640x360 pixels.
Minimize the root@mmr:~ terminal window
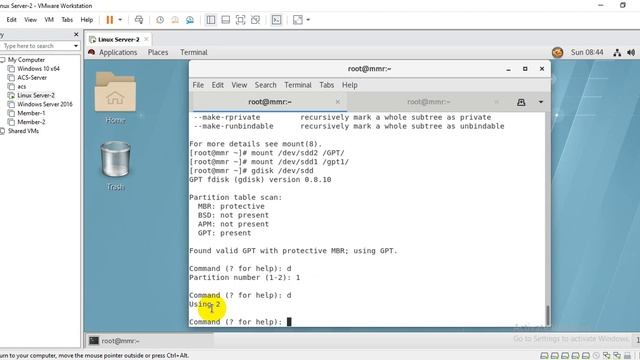[x=509, y=69]
